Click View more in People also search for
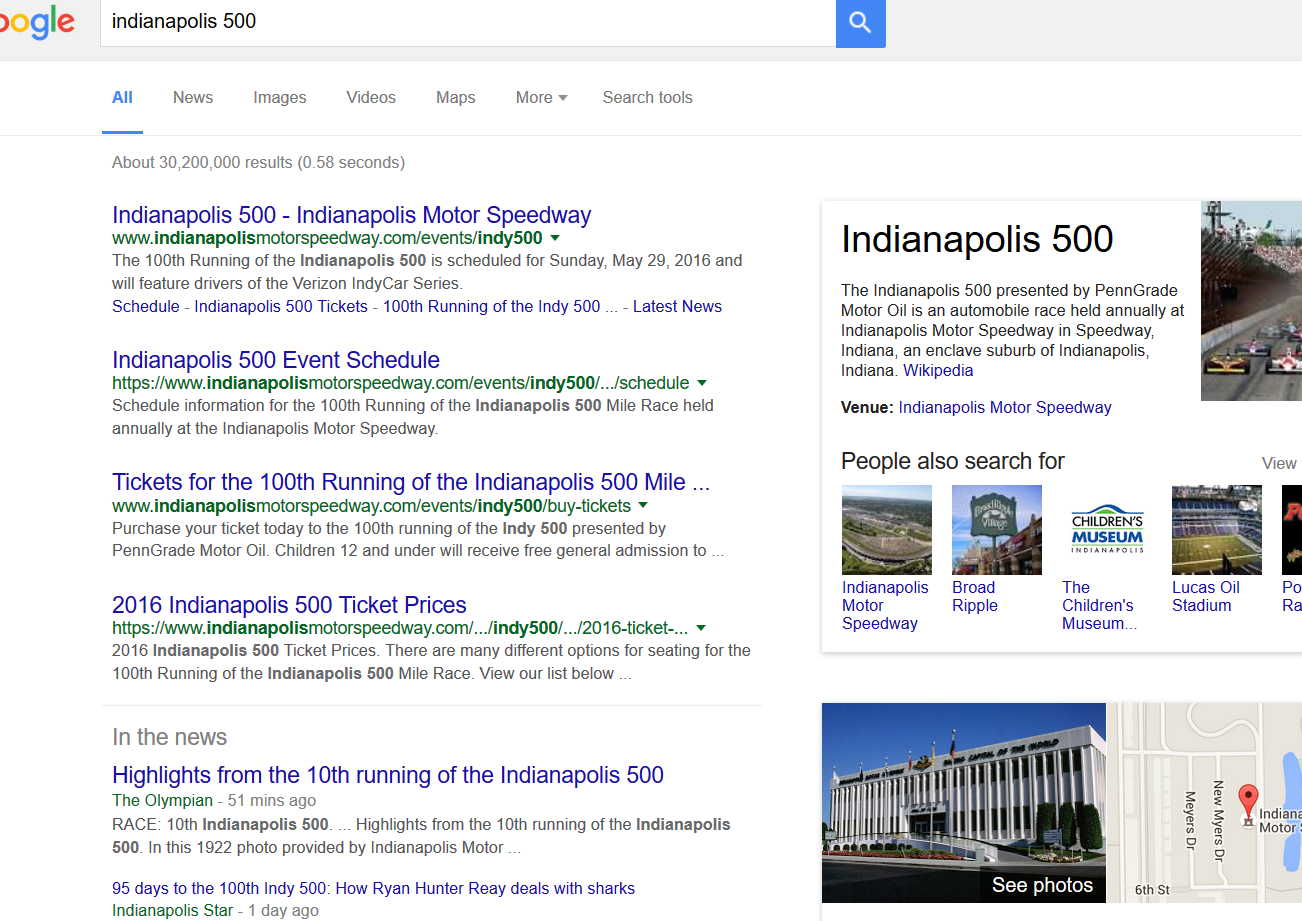The height and width of the screenshot is (921, 1302). click(x=1280, y=463)
